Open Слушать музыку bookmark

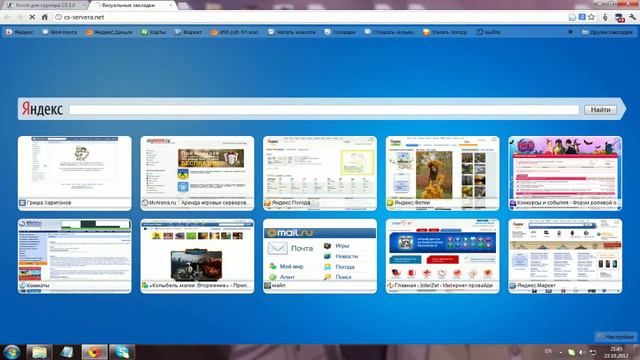pos(389,32)
